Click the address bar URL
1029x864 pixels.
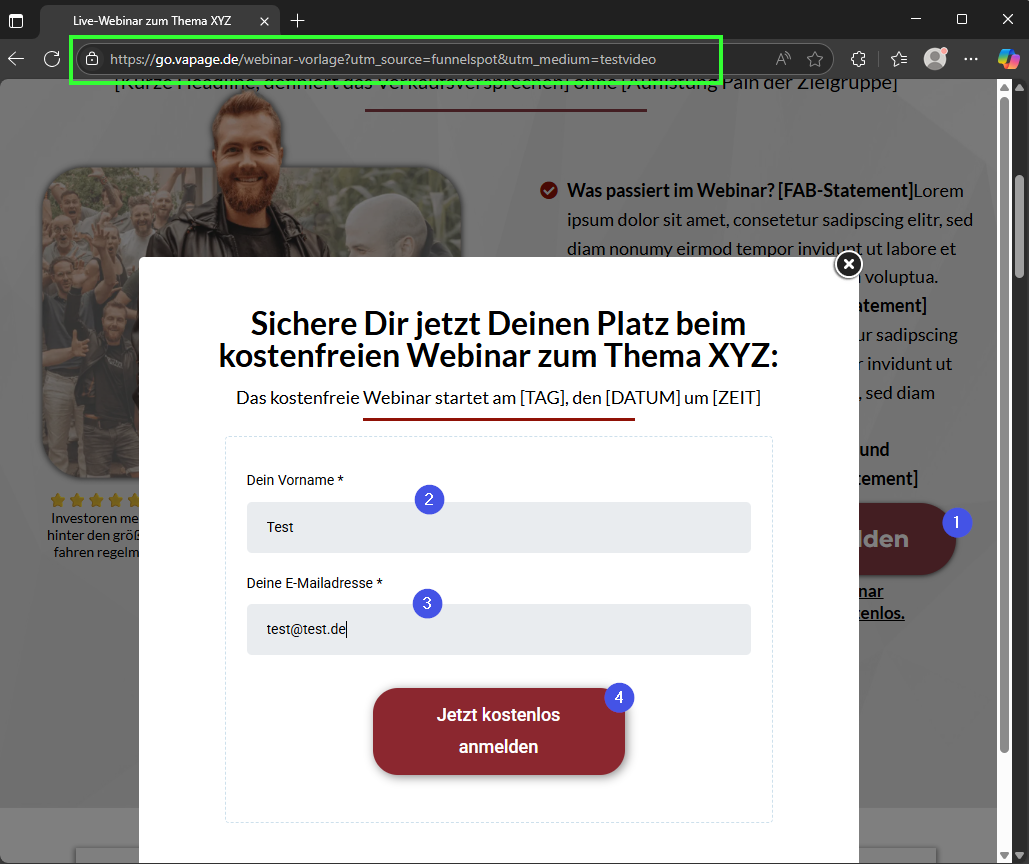383,59
